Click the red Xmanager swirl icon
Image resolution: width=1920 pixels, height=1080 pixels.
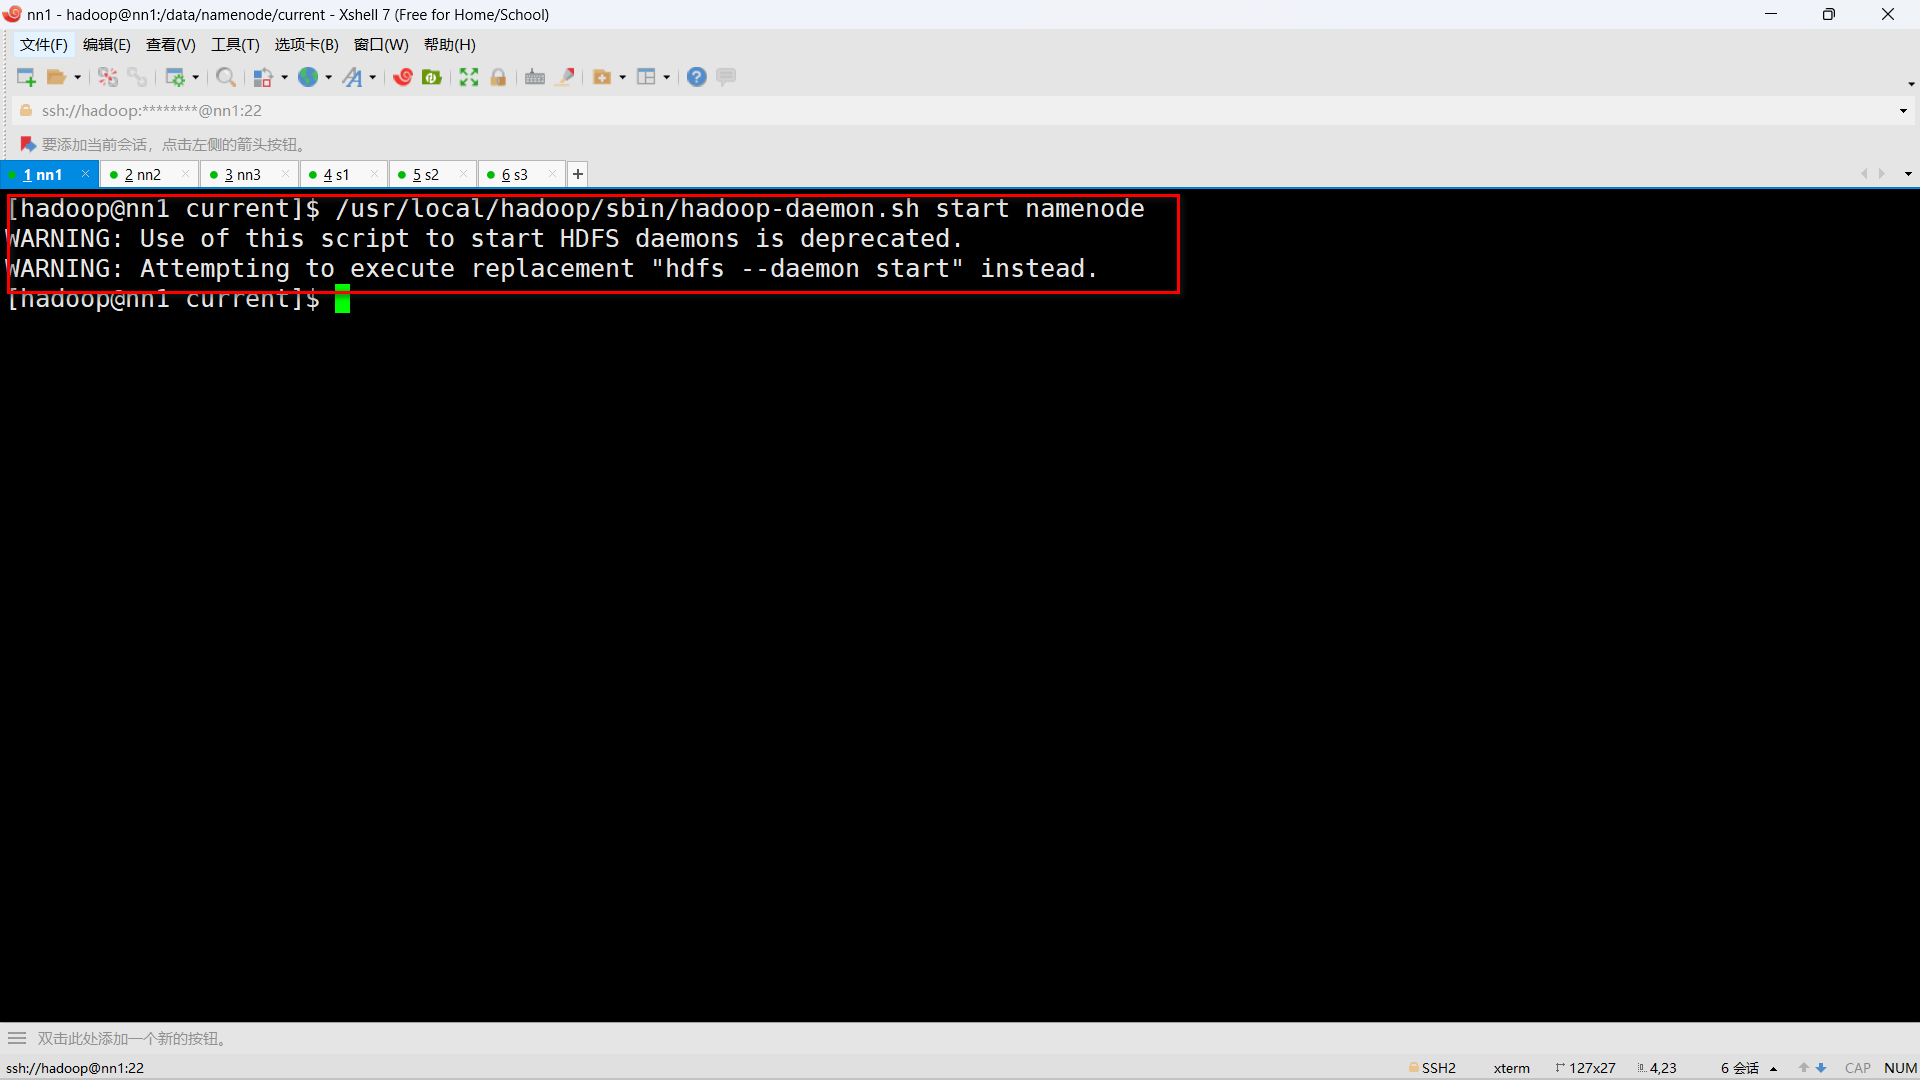point(403,77)
